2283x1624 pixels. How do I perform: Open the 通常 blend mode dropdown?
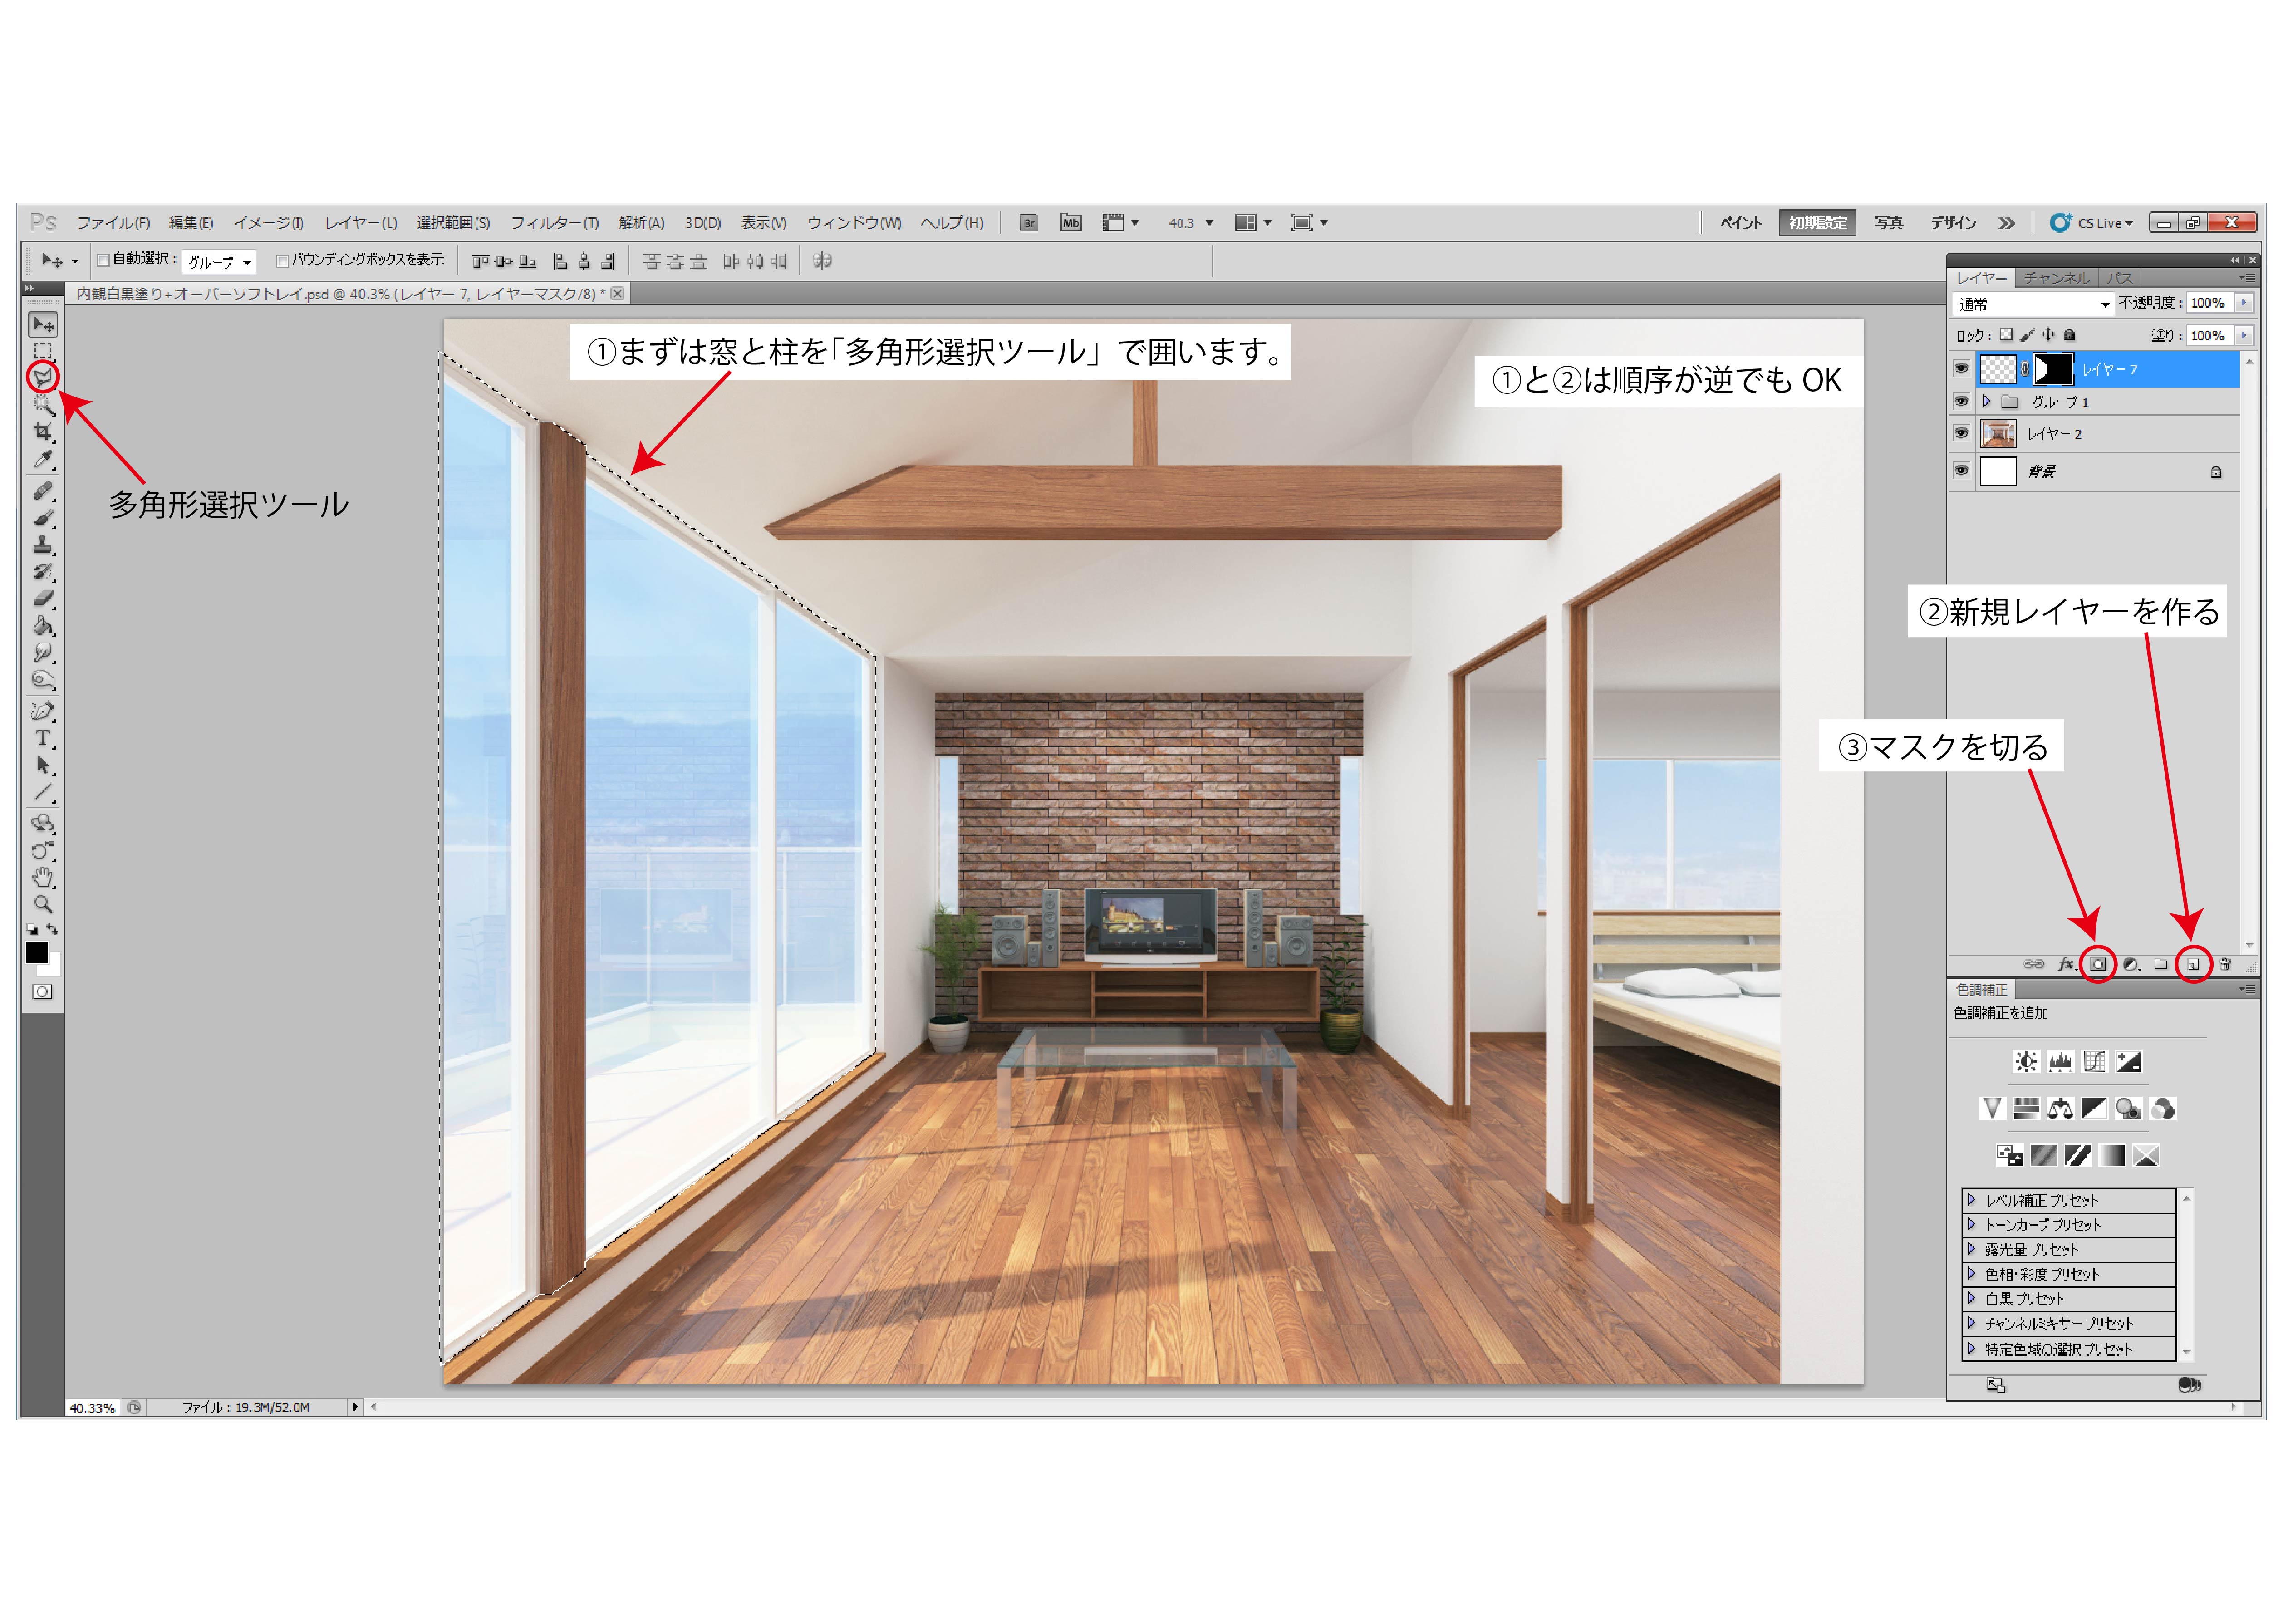pos(2033,304)
